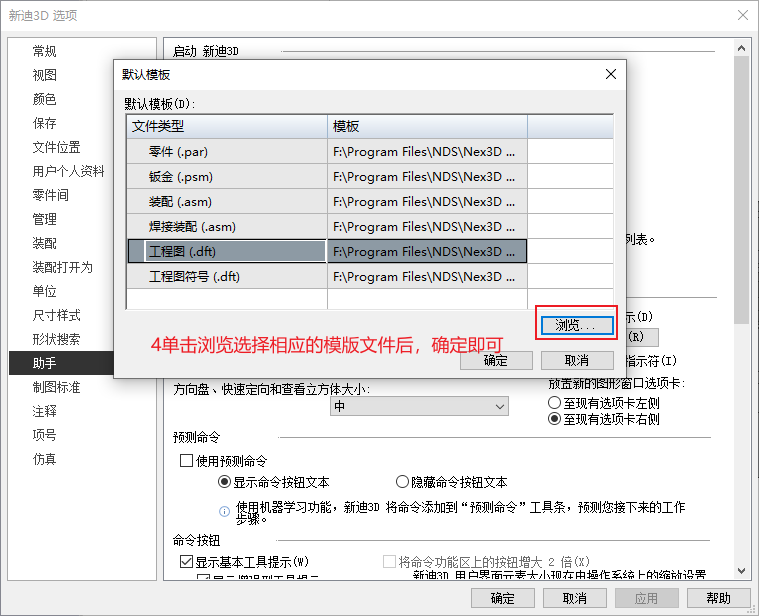
Task: Click 确定 in the 新迪3D 选项 window
Action: (x=503, y=598)
